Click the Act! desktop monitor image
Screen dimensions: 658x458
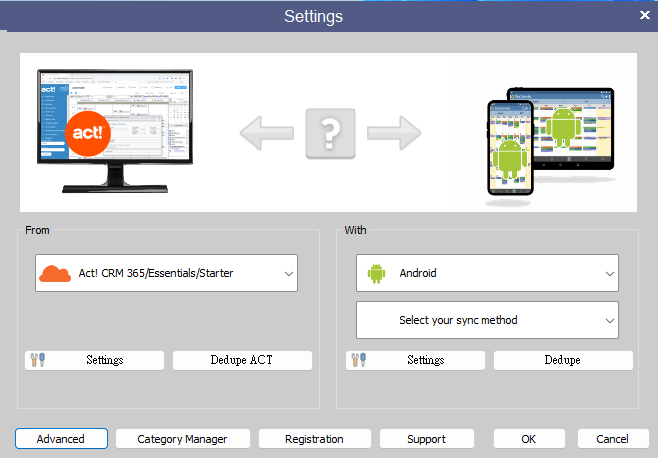[x=115, y=131]
